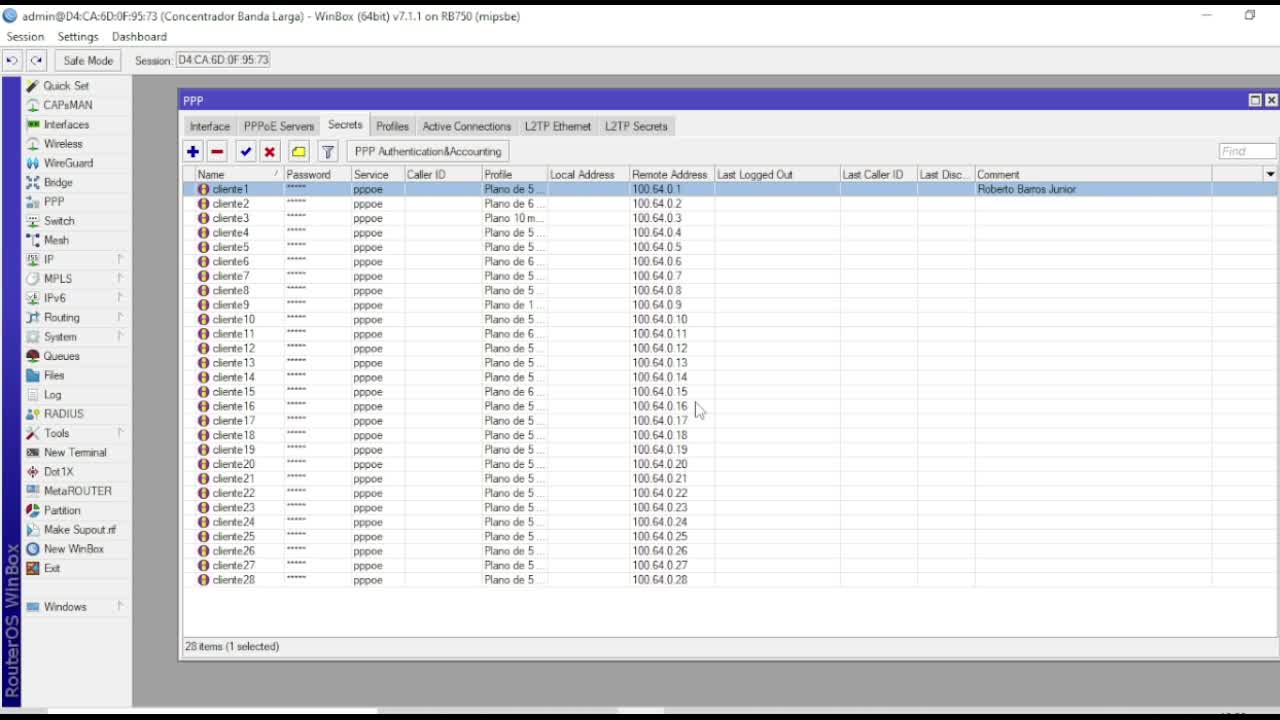Open the Dashboard menu
Screen dimensions: 1280x720
[139, 37]
